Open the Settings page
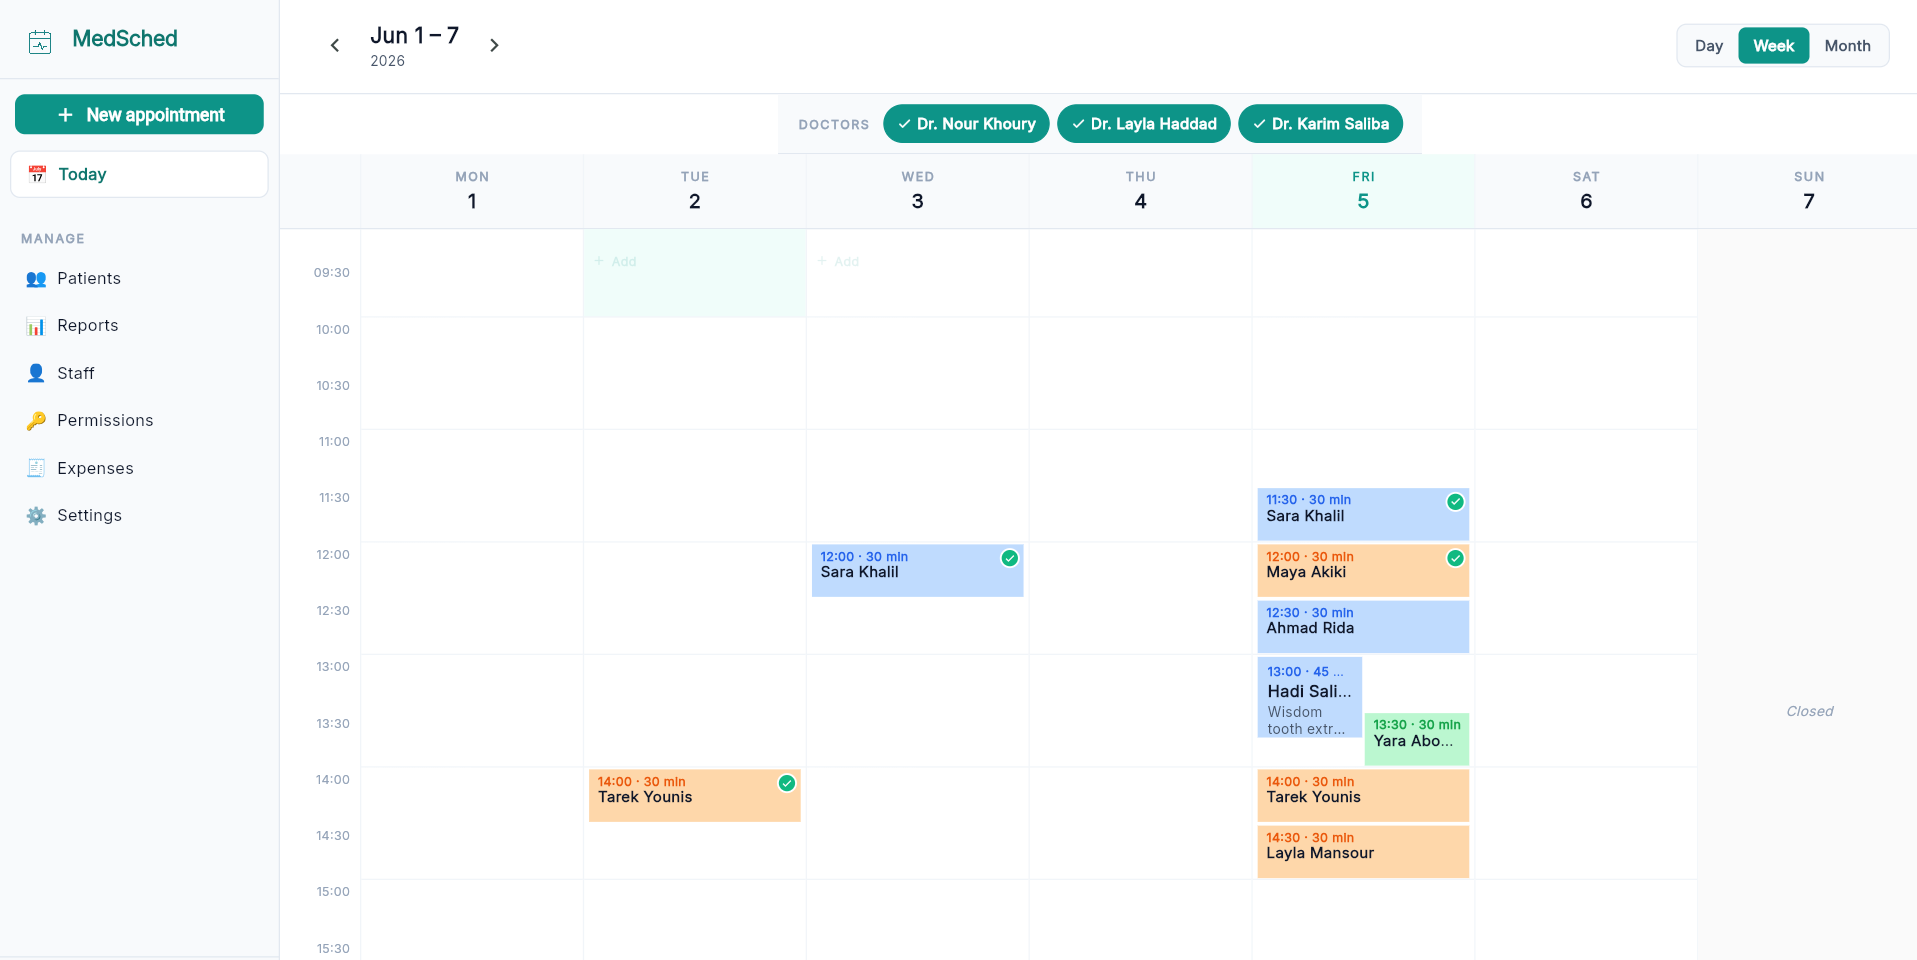The image size is (1917, 960). click(x=140, y=516)
